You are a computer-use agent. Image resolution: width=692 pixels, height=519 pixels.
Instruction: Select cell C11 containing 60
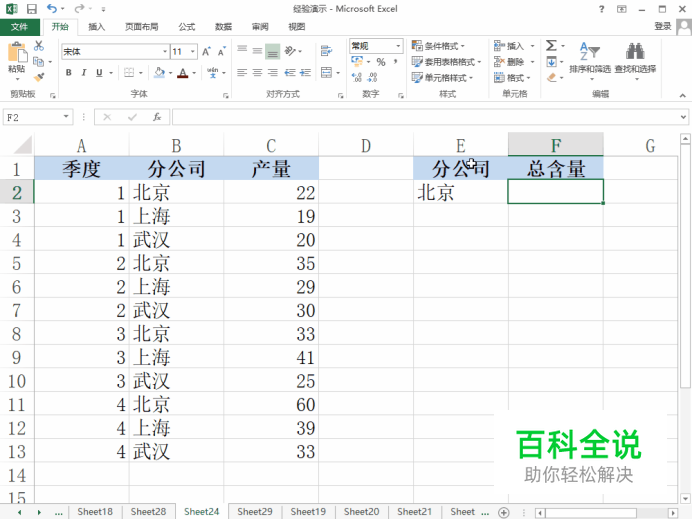tap(271, 404)
